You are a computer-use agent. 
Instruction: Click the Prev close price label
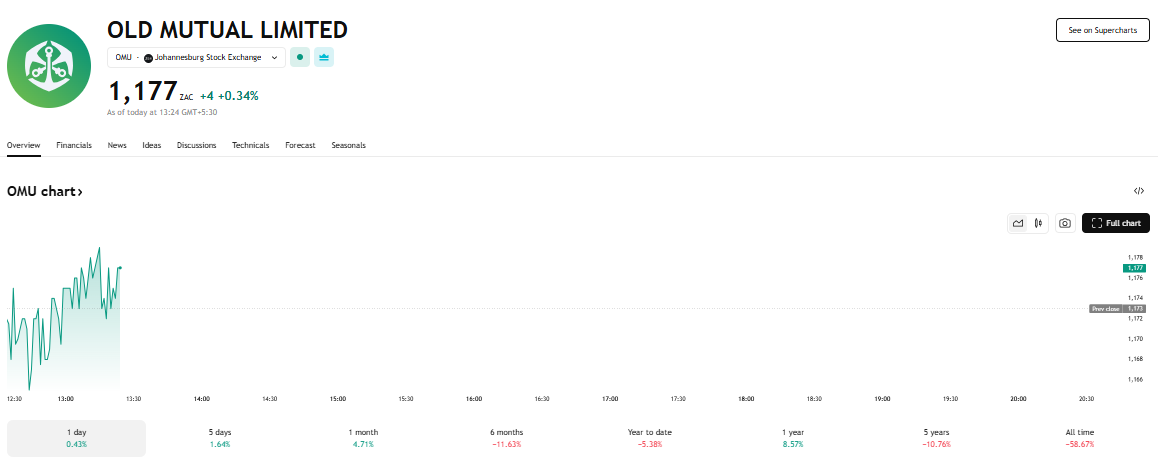1105,308
